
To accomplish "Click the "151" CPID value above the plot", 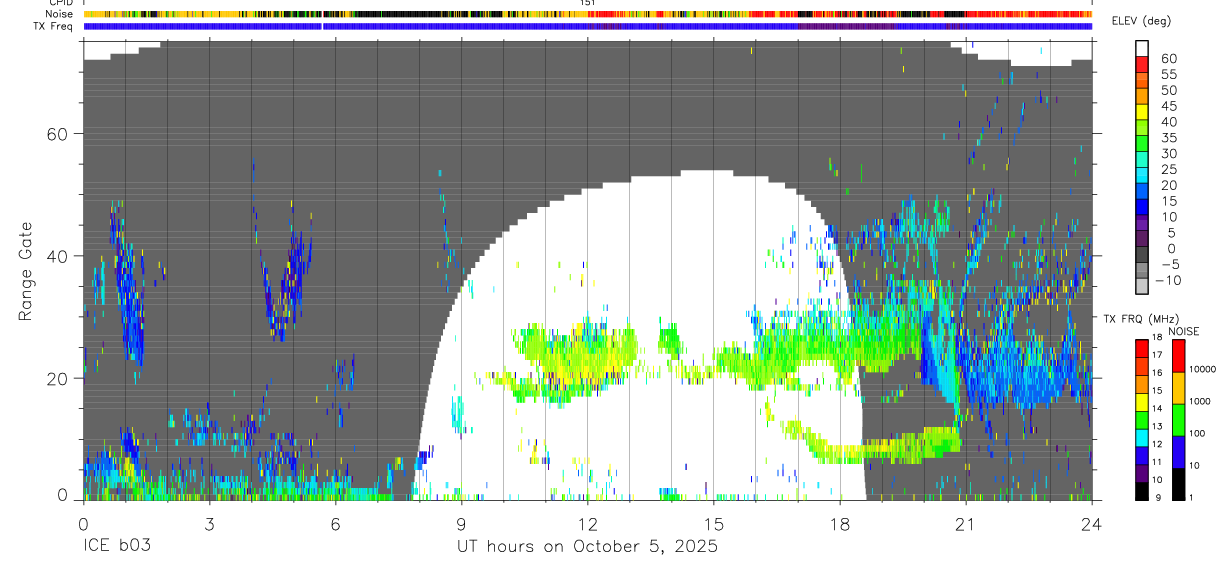I will 588,3.
